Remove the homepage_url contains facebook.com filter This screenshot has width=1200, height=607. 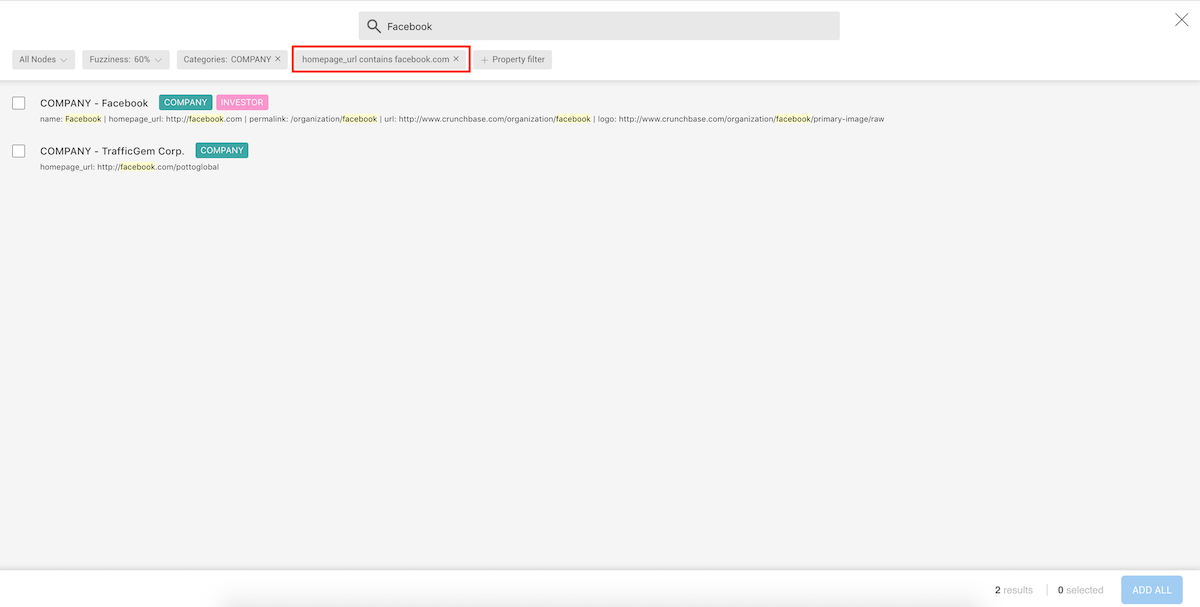456,60
